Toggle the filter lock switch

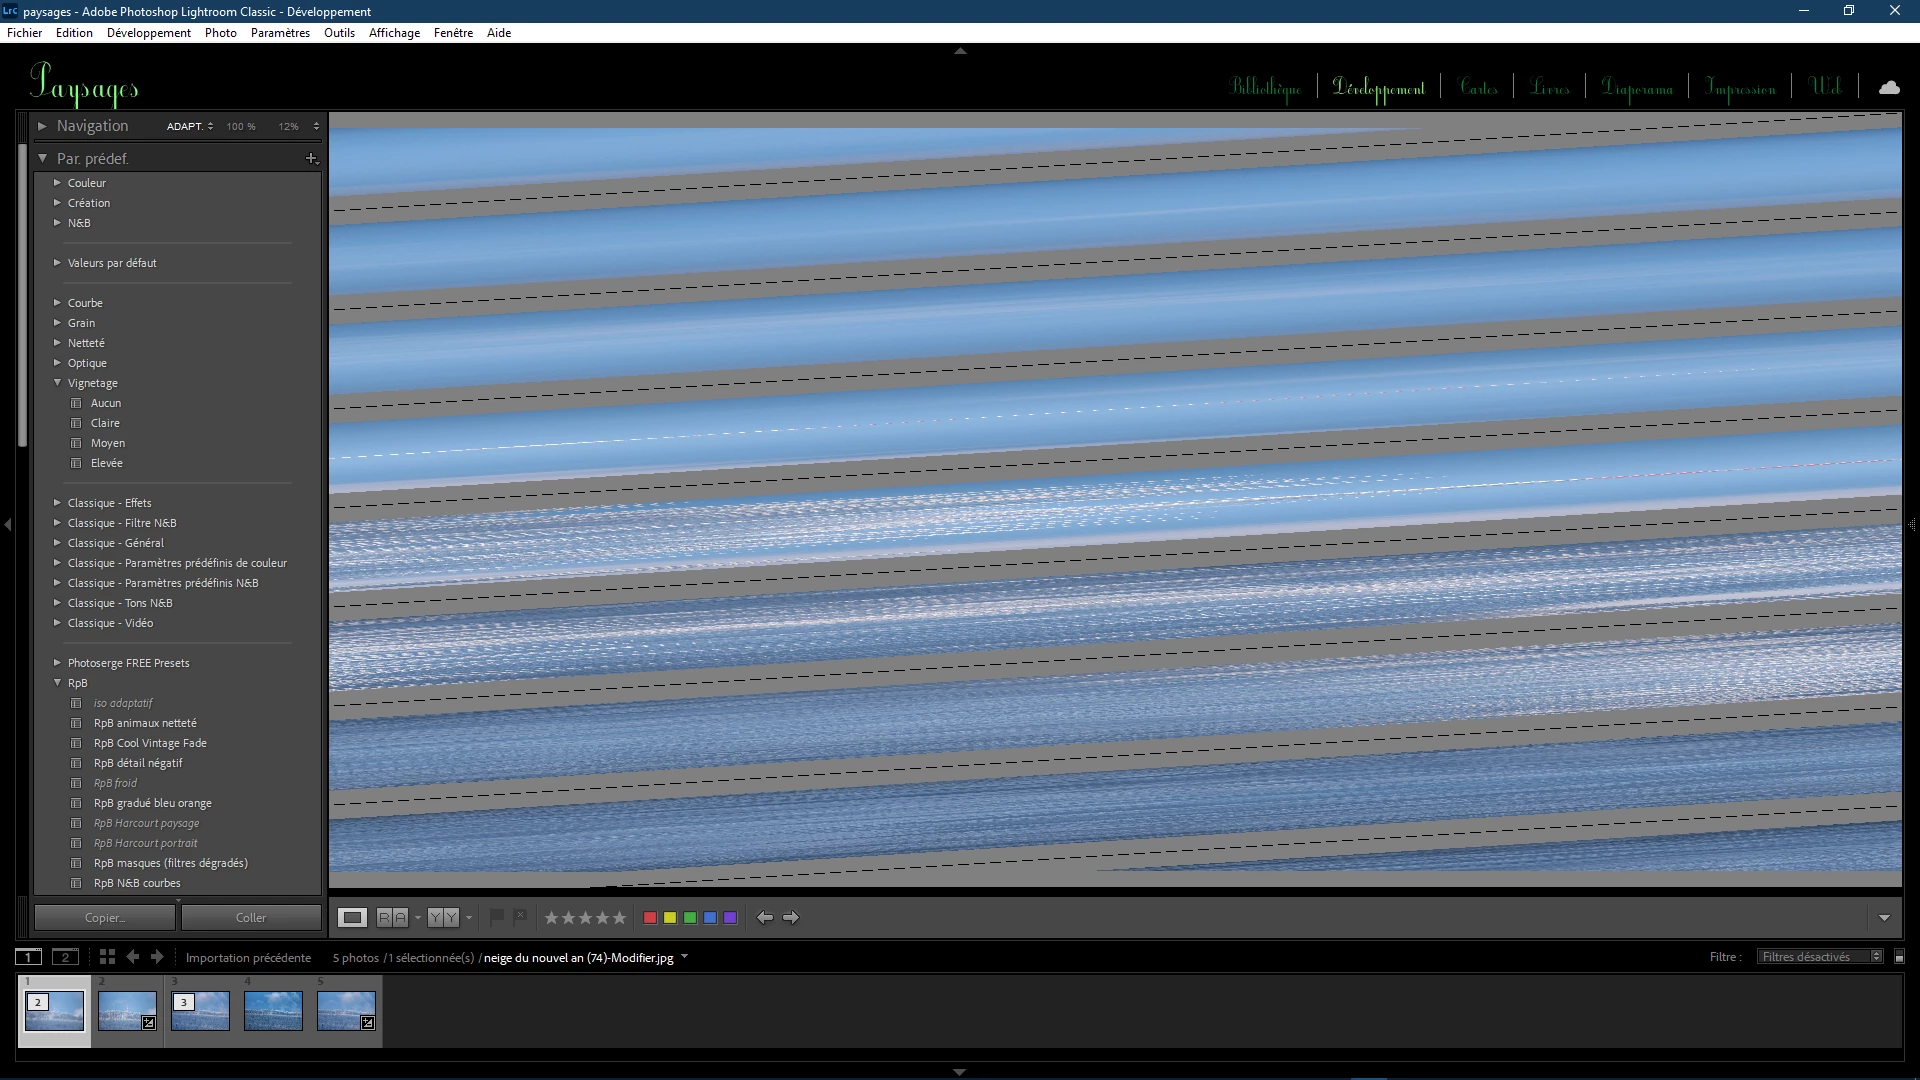click(x=1899, y=957)
